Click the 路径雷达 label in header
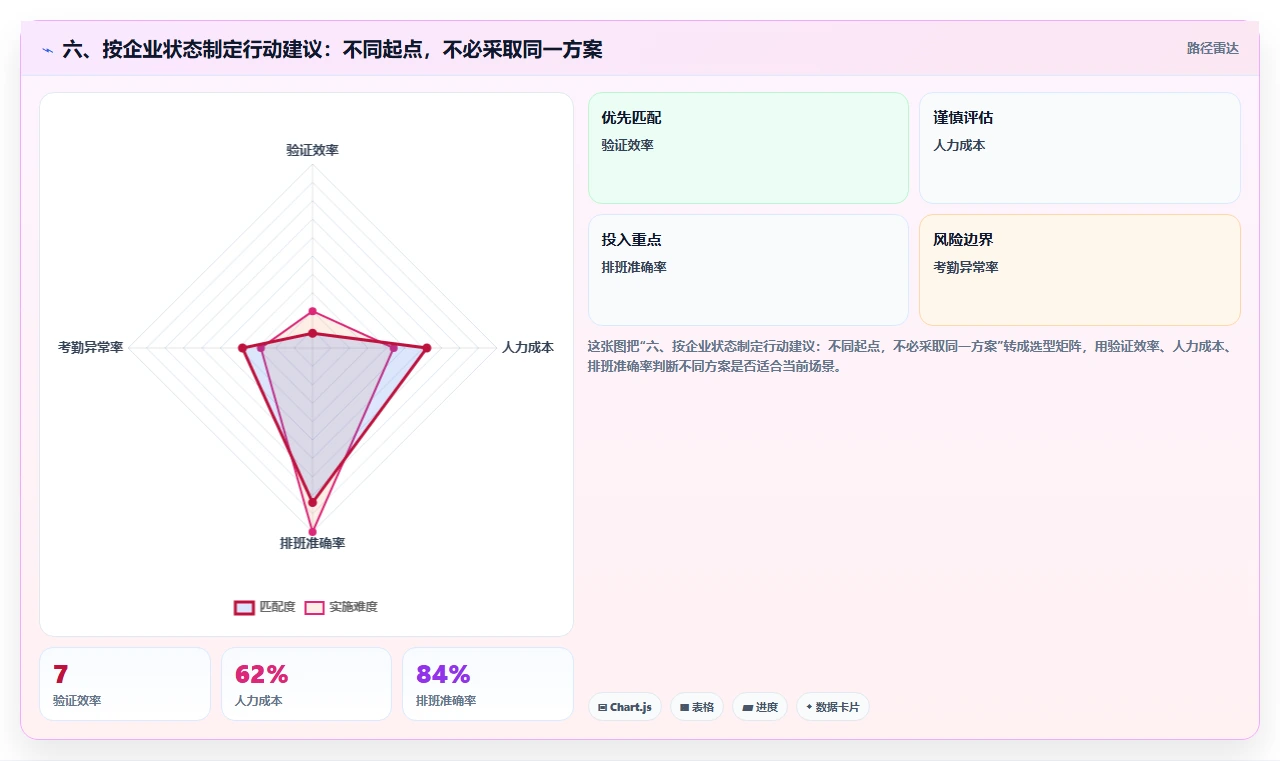 click(x=1212, y=48)
